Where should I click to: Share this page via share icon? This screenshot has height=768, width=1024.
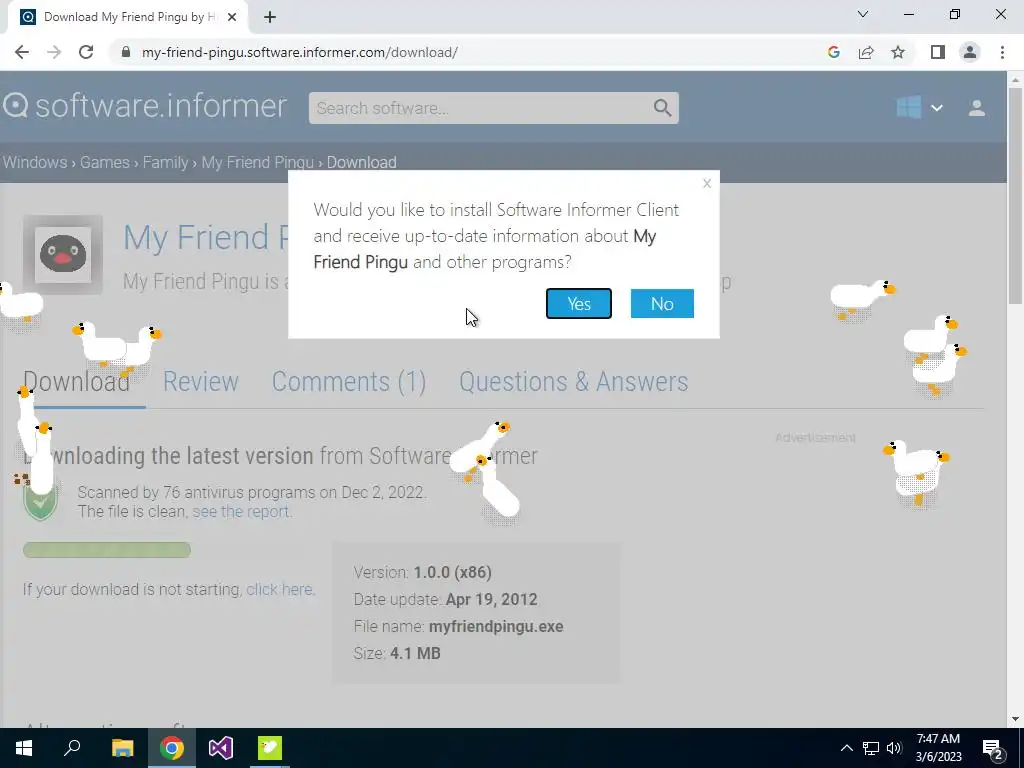(866, 52)
